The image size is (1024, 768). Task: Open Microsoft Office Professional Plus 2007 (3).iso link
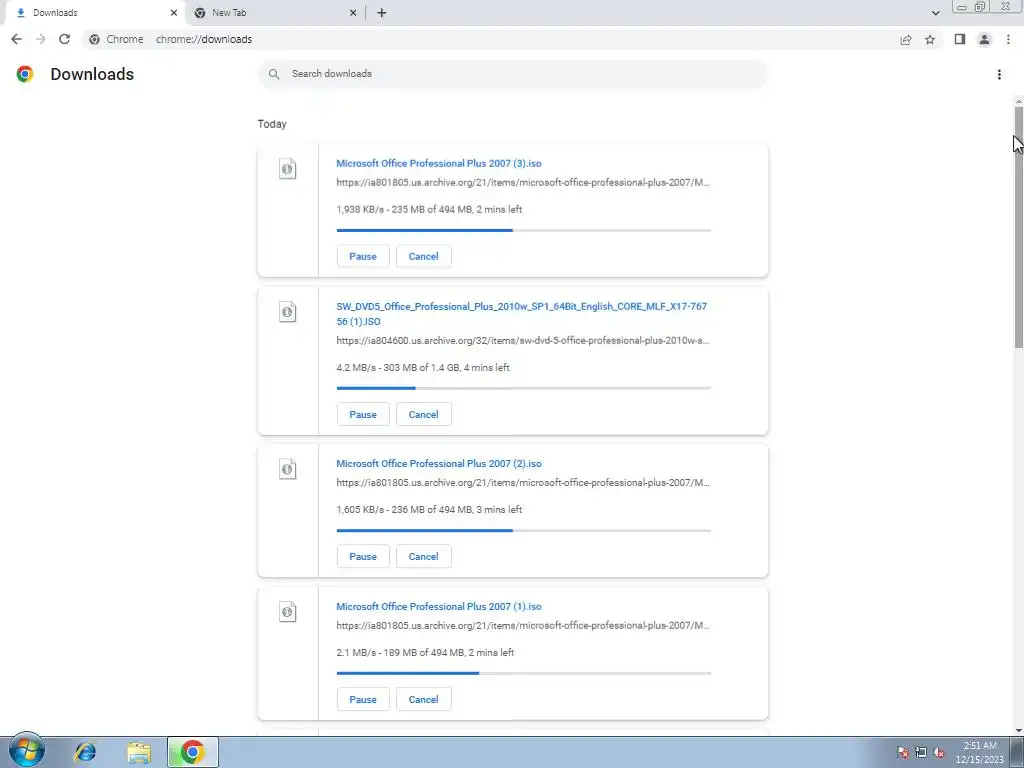tap(439, 163)
